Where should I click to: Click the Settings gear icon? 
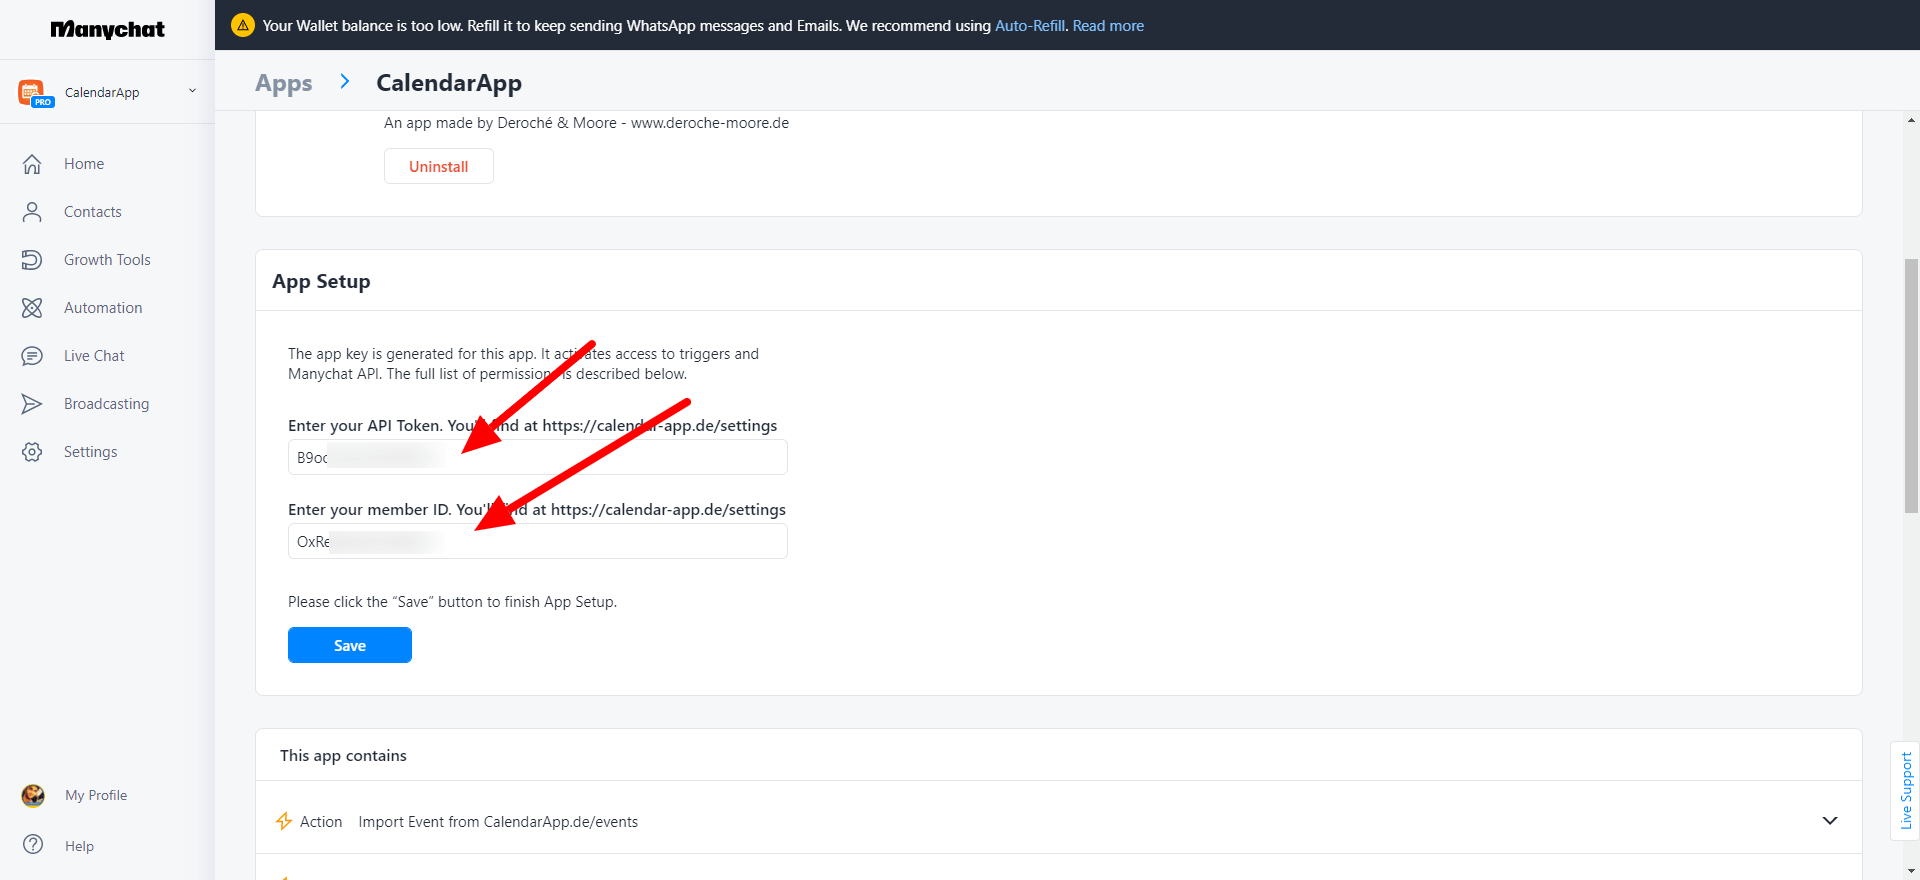point(32,452)
